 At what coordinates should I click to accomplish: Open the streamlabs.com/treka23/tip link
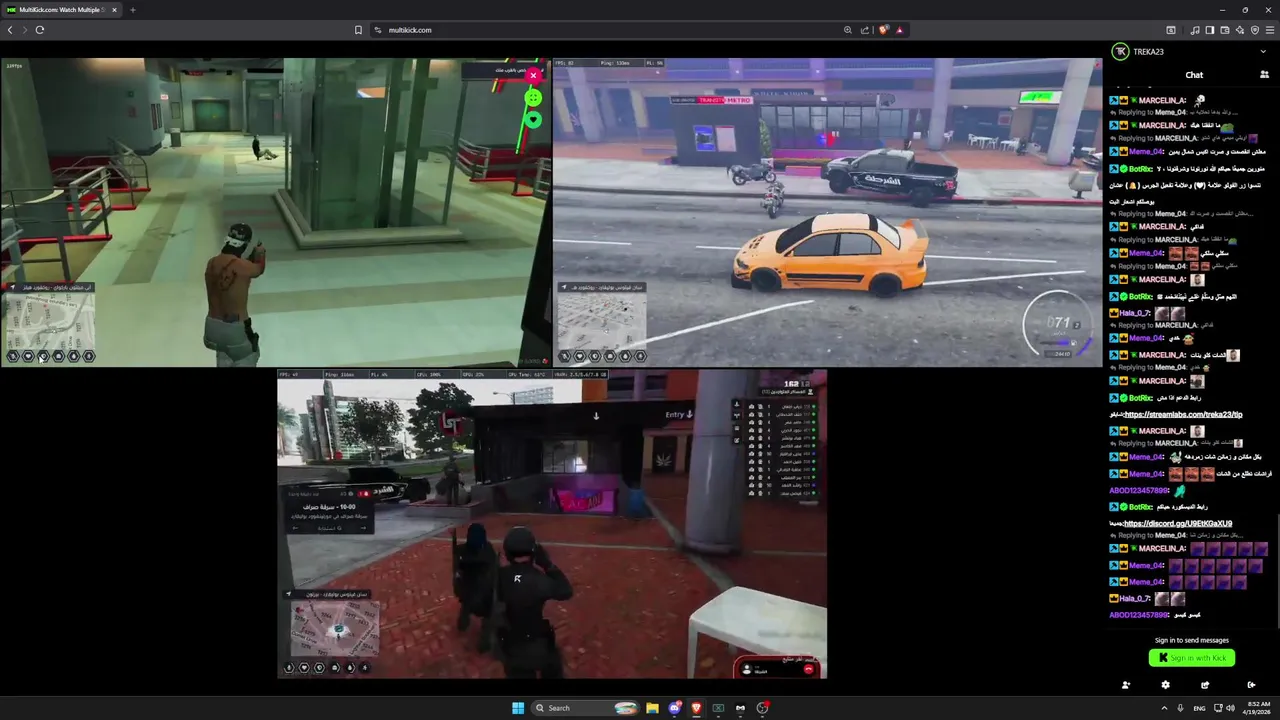[1183, 414]
